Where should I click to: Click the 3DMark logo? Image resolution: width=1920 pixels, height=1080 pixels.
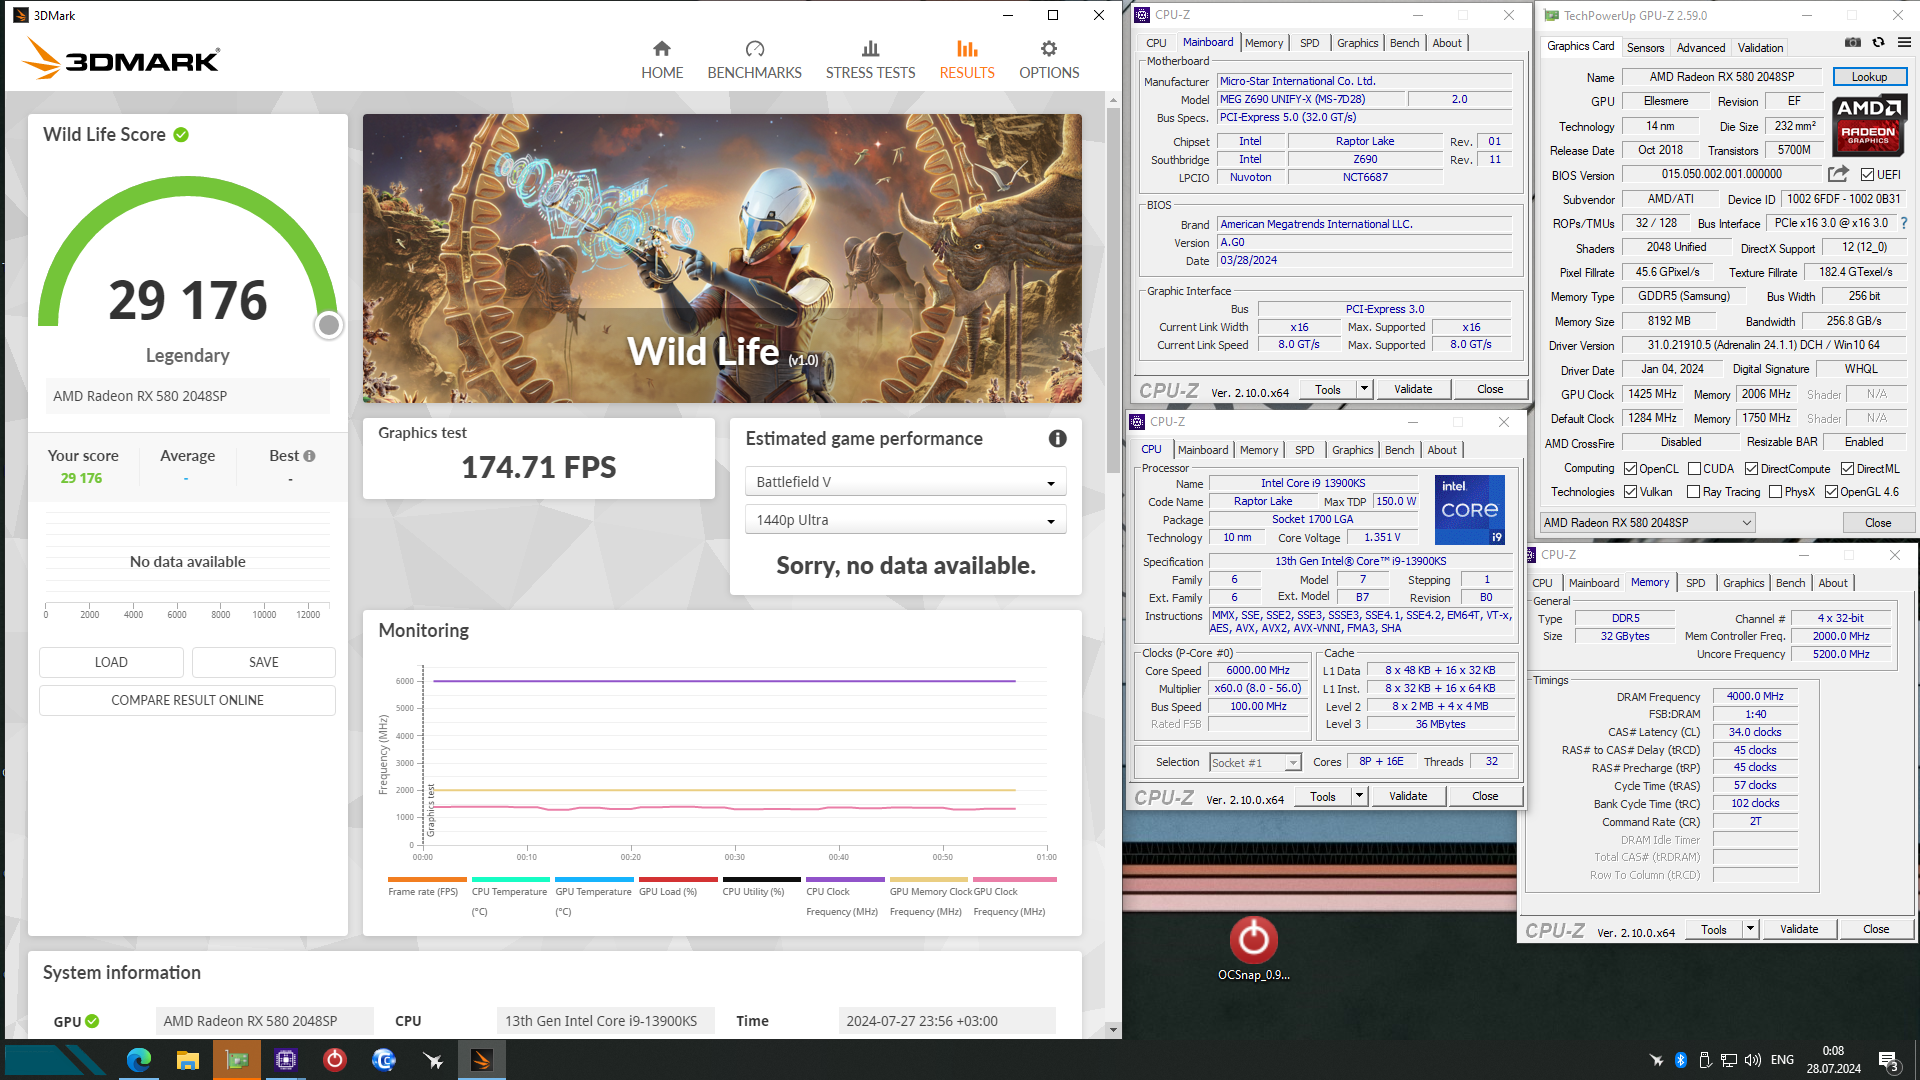point(121,58)
